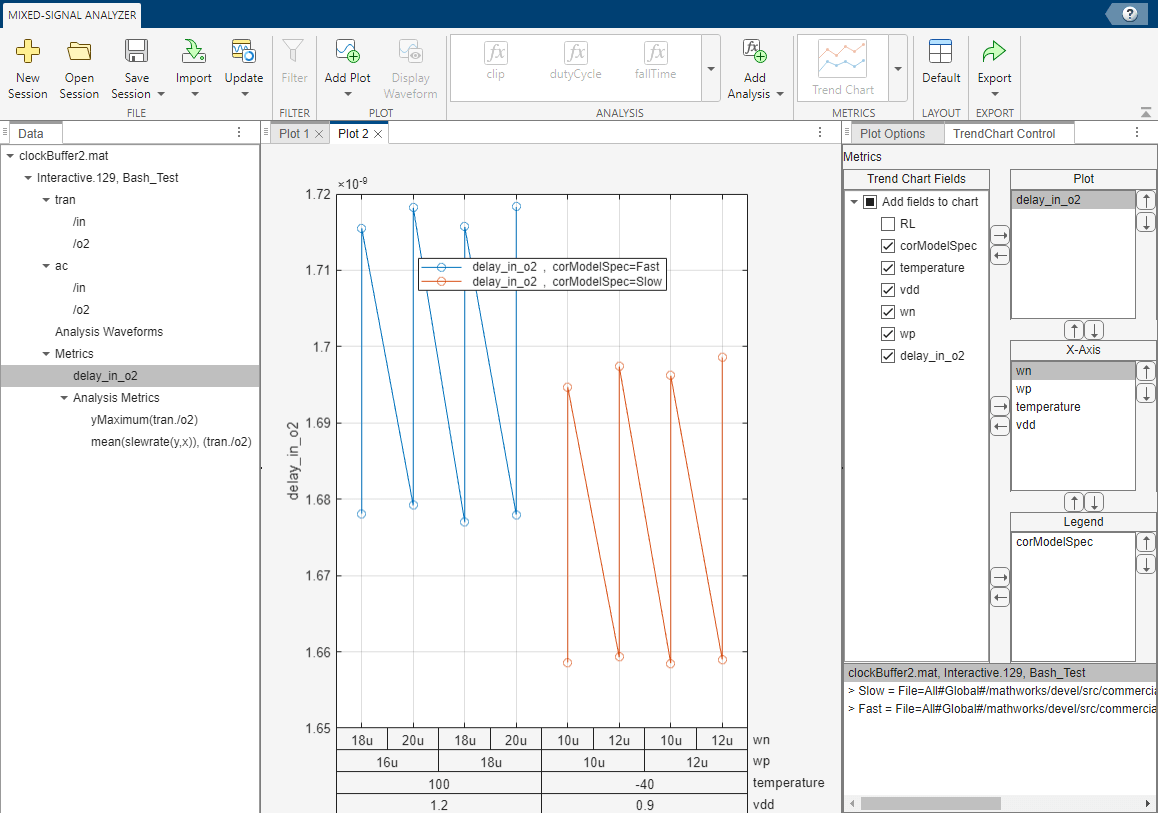Expand the Slow entry in the info panel

850,688
